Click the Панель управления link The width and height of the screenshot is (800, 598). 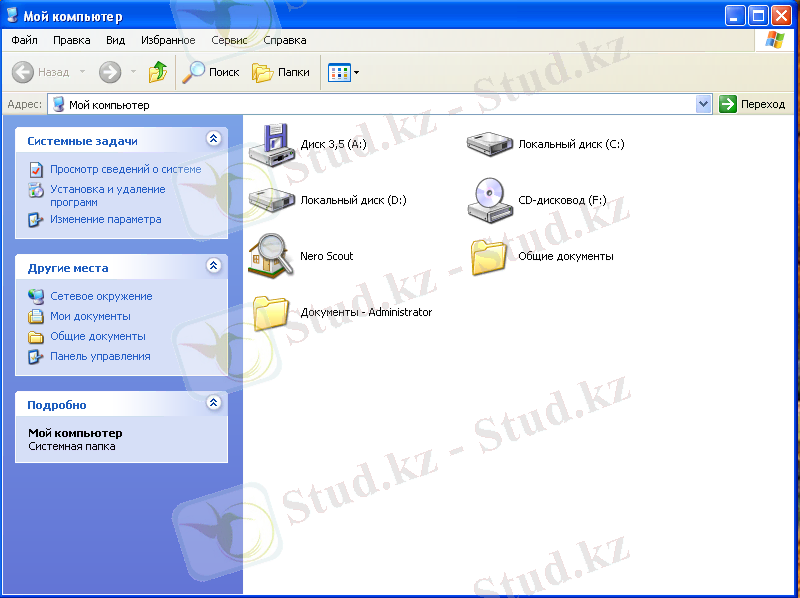coord(100,356)
